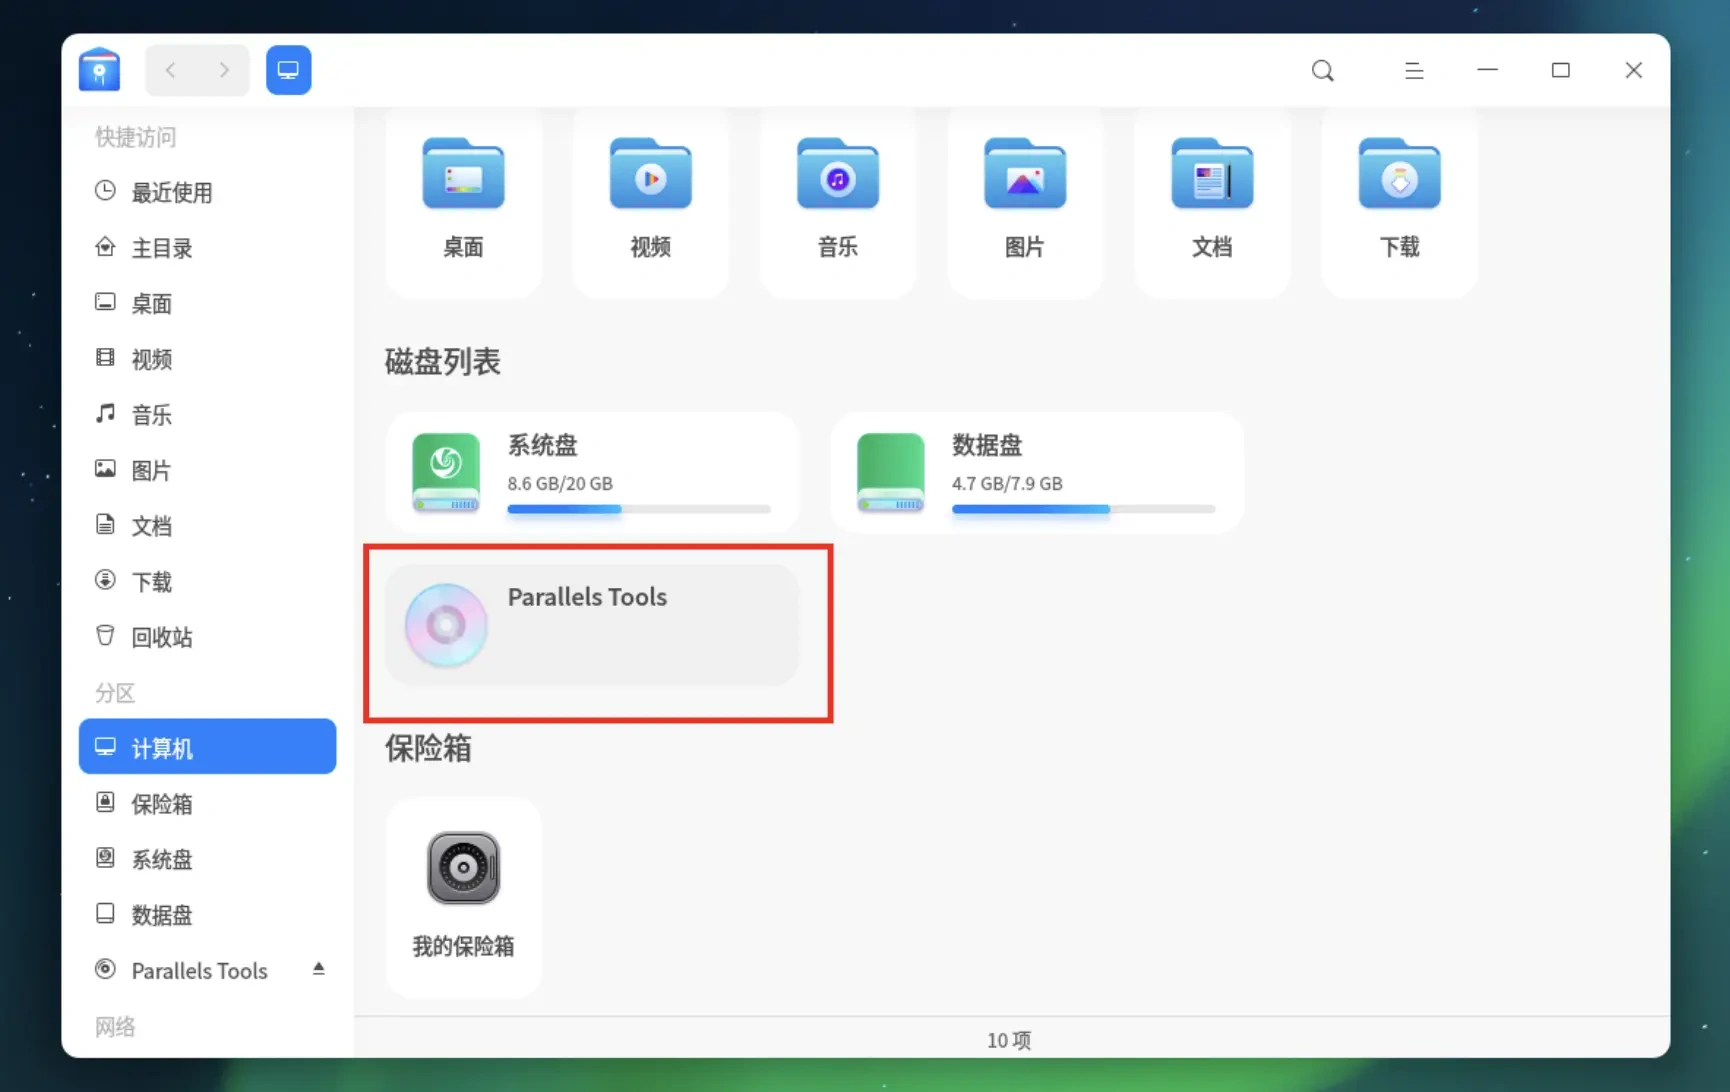
Task: Minimize the file manager window
Action: tap(1487, 70)
